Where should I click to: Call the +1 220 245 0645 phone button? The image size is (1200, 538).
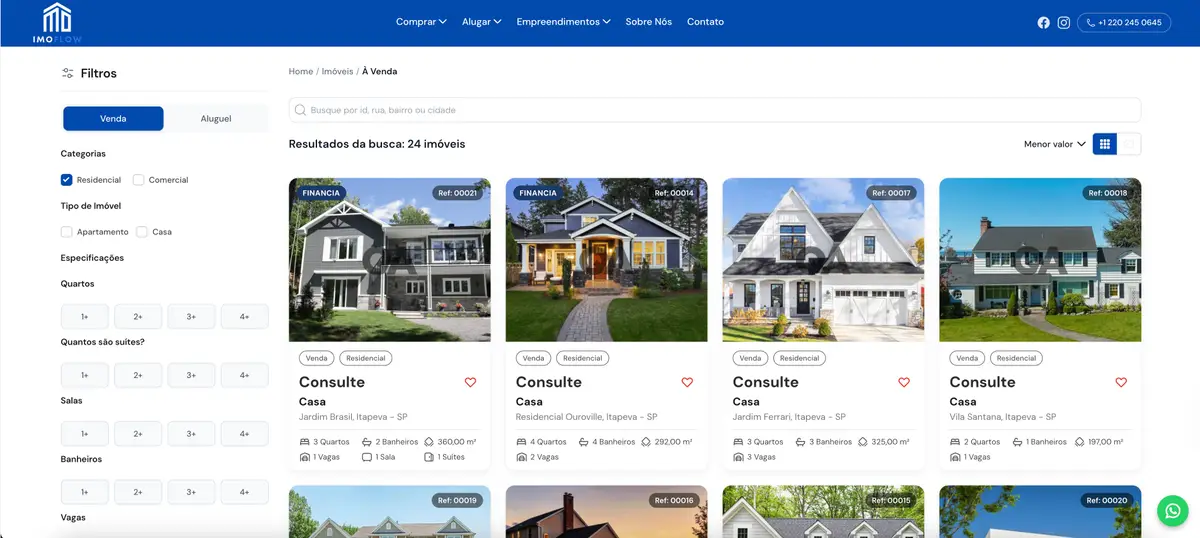click(x=1124, y=22)
